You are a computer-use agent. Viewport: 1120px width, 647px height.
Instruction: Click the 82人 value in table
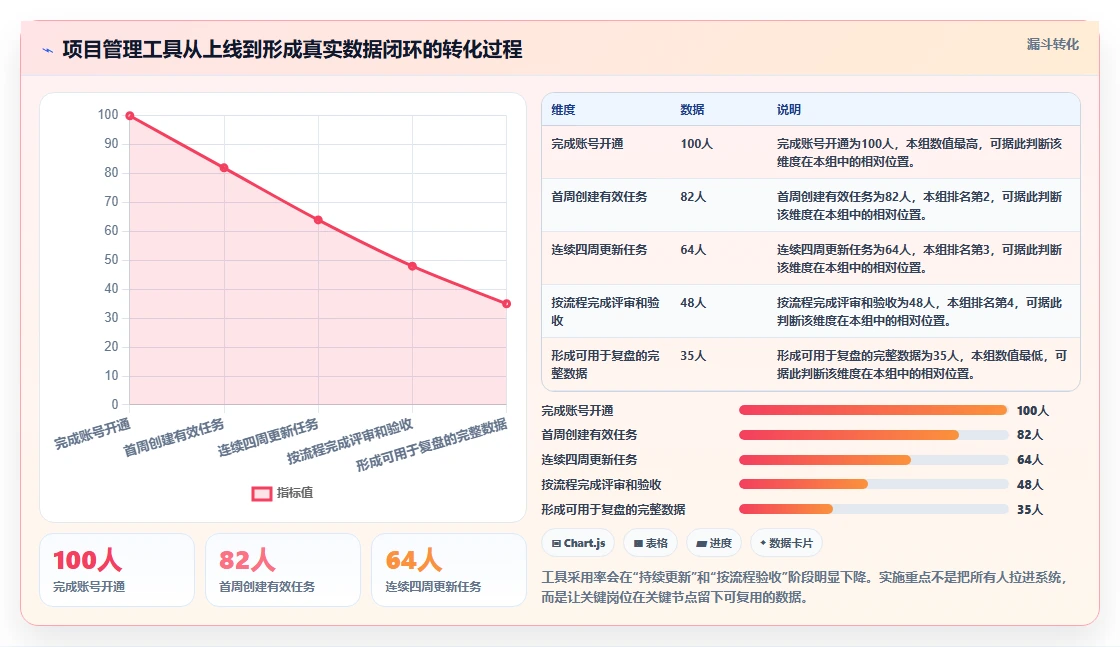(x=693, y=196)
